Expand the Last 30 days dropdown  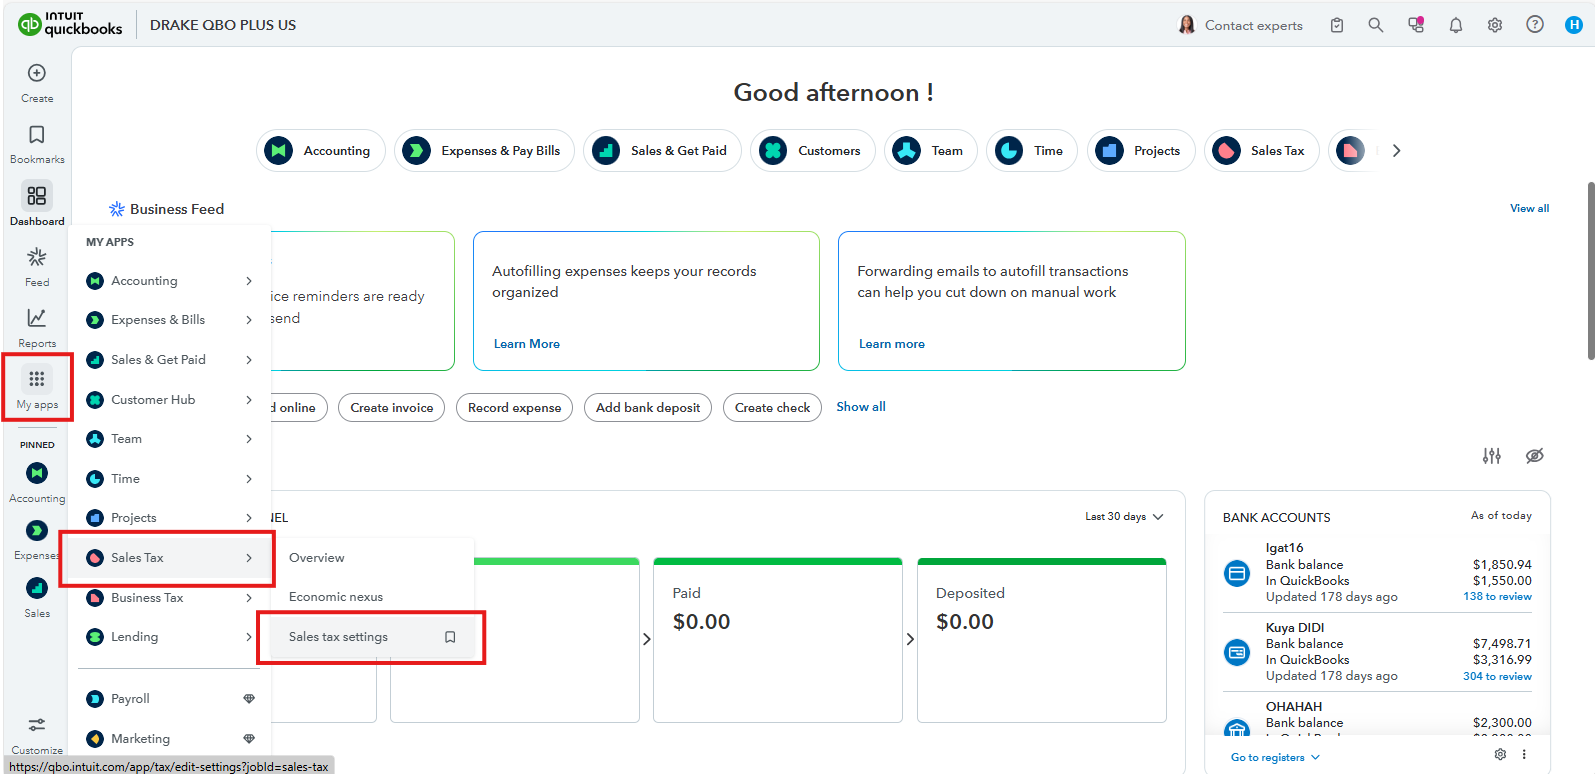[1124, 517]
